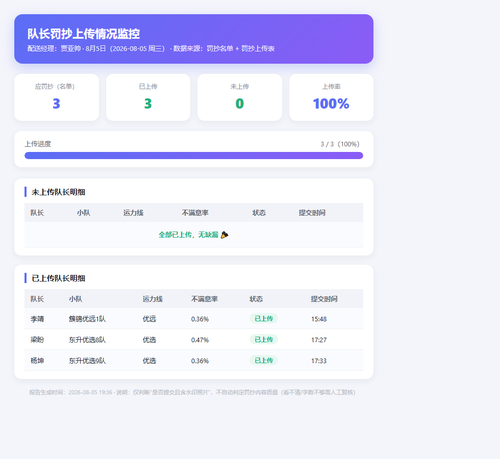
Task: Click 优选 capacity line in 17:33 row
Action: click(149, 361)
